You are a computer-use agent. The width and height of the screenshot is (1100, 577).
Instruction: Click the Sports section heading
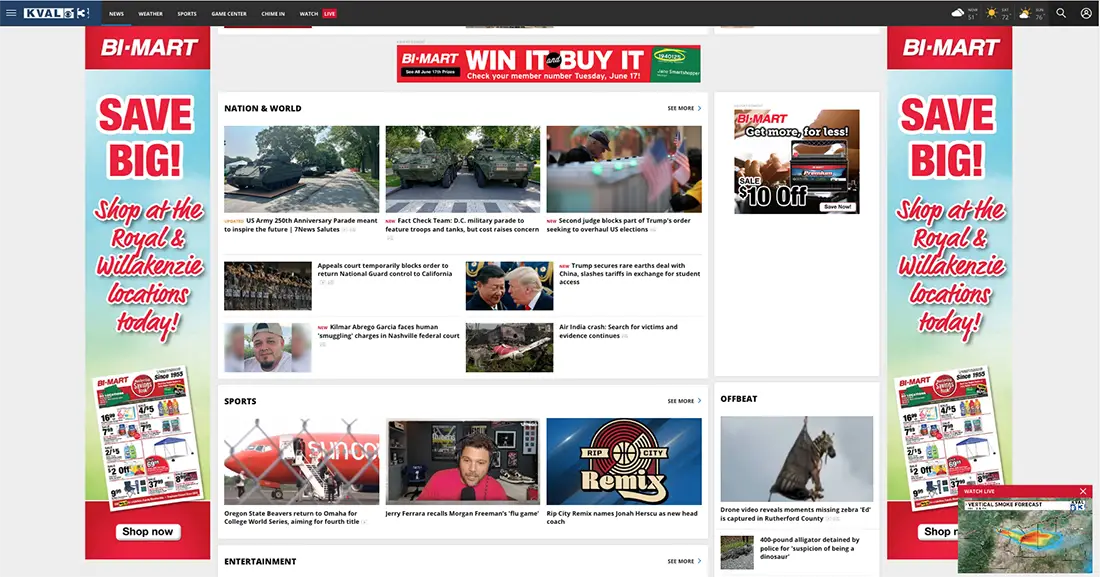(240, 402)
